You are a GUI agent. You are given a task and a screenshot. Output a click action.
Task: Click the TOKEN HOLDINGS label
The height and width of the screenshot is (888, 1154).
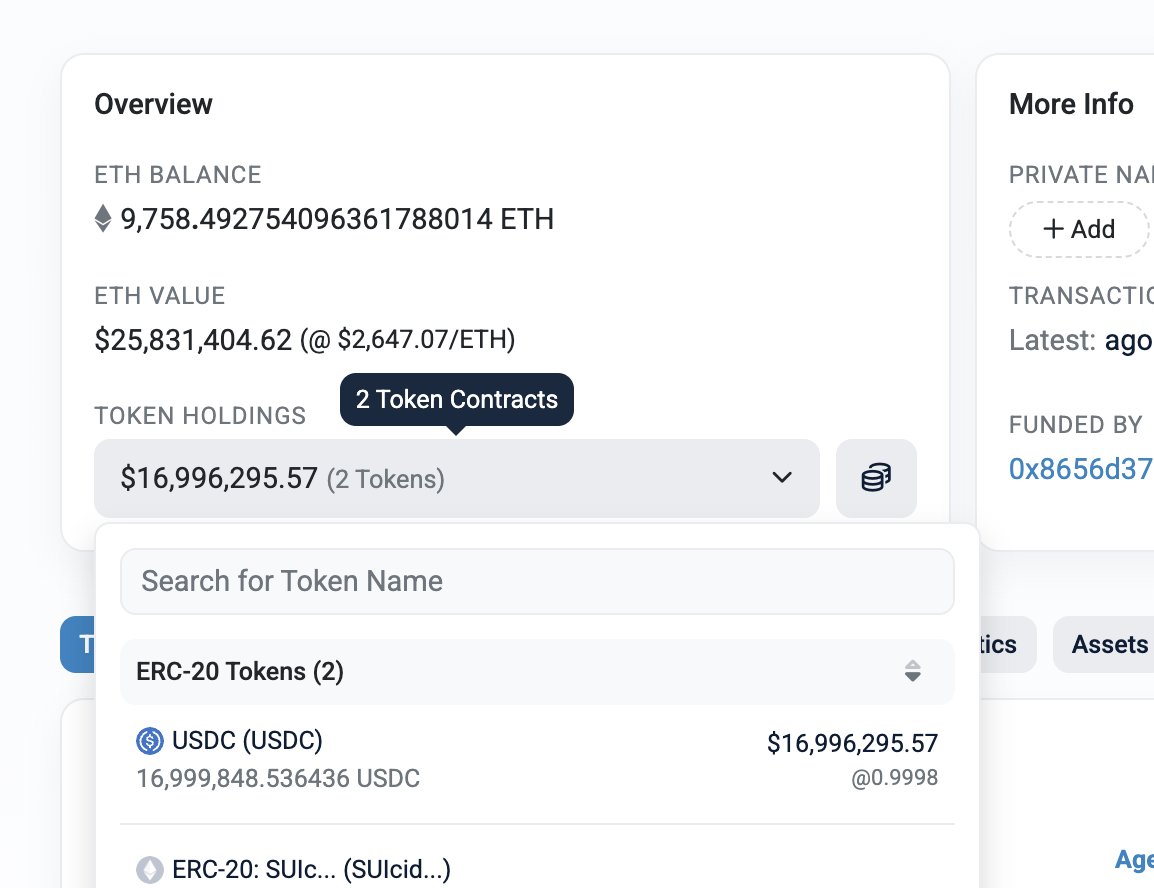coord(200,416)
